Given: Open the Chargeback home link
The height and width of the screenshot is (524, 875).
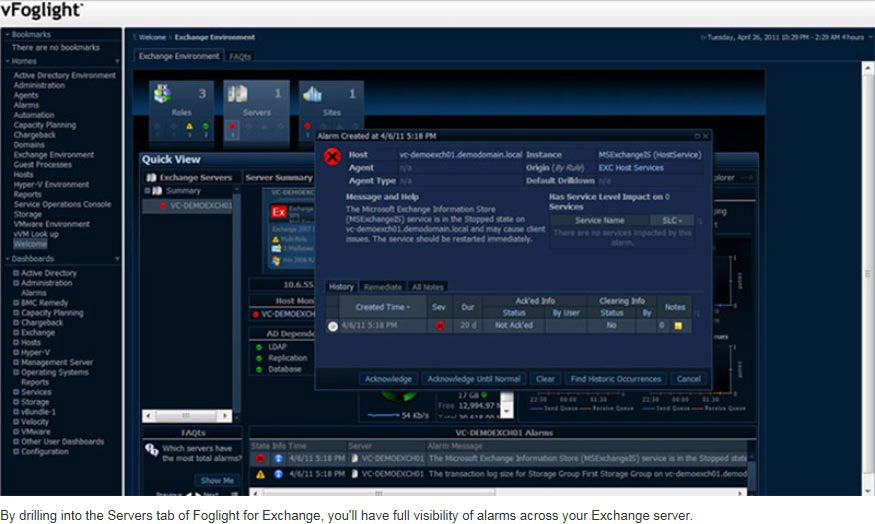Looking at the screenshot, I should (x=35, y=135).
